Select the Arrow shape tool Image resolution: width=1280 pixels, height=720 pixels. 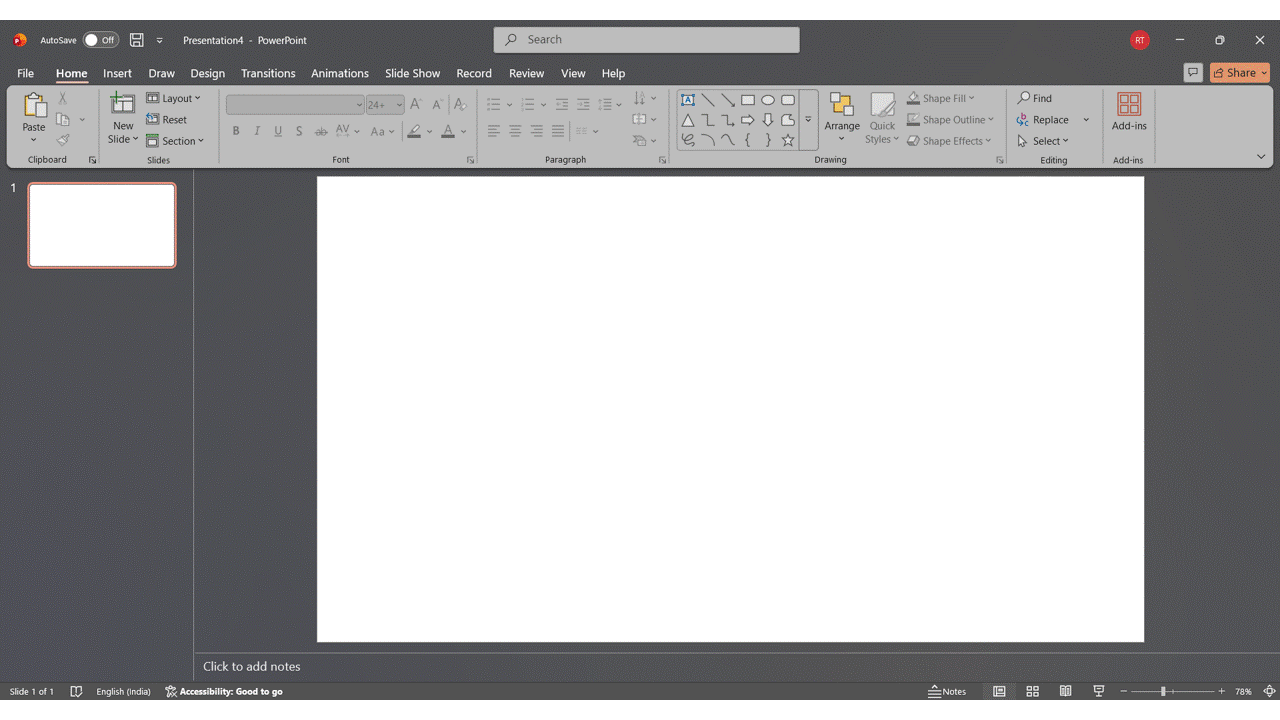(x=728, y=99)
